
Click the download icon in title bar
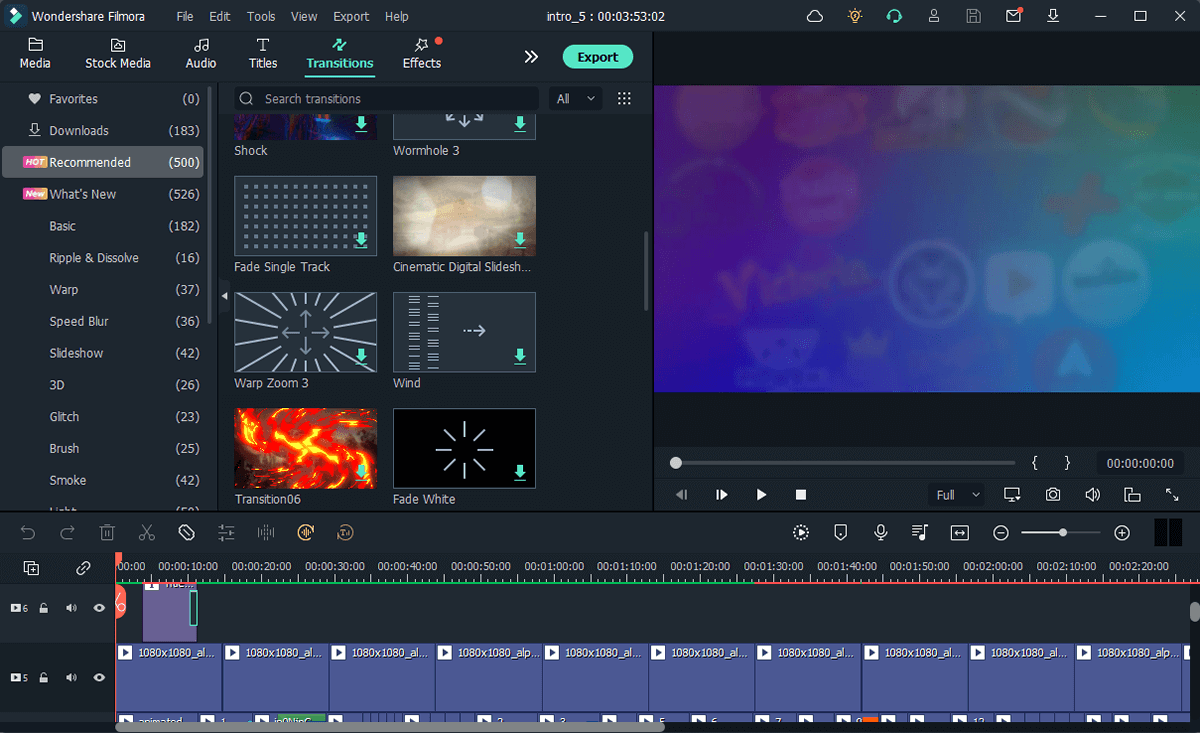tap(1053, 16)
